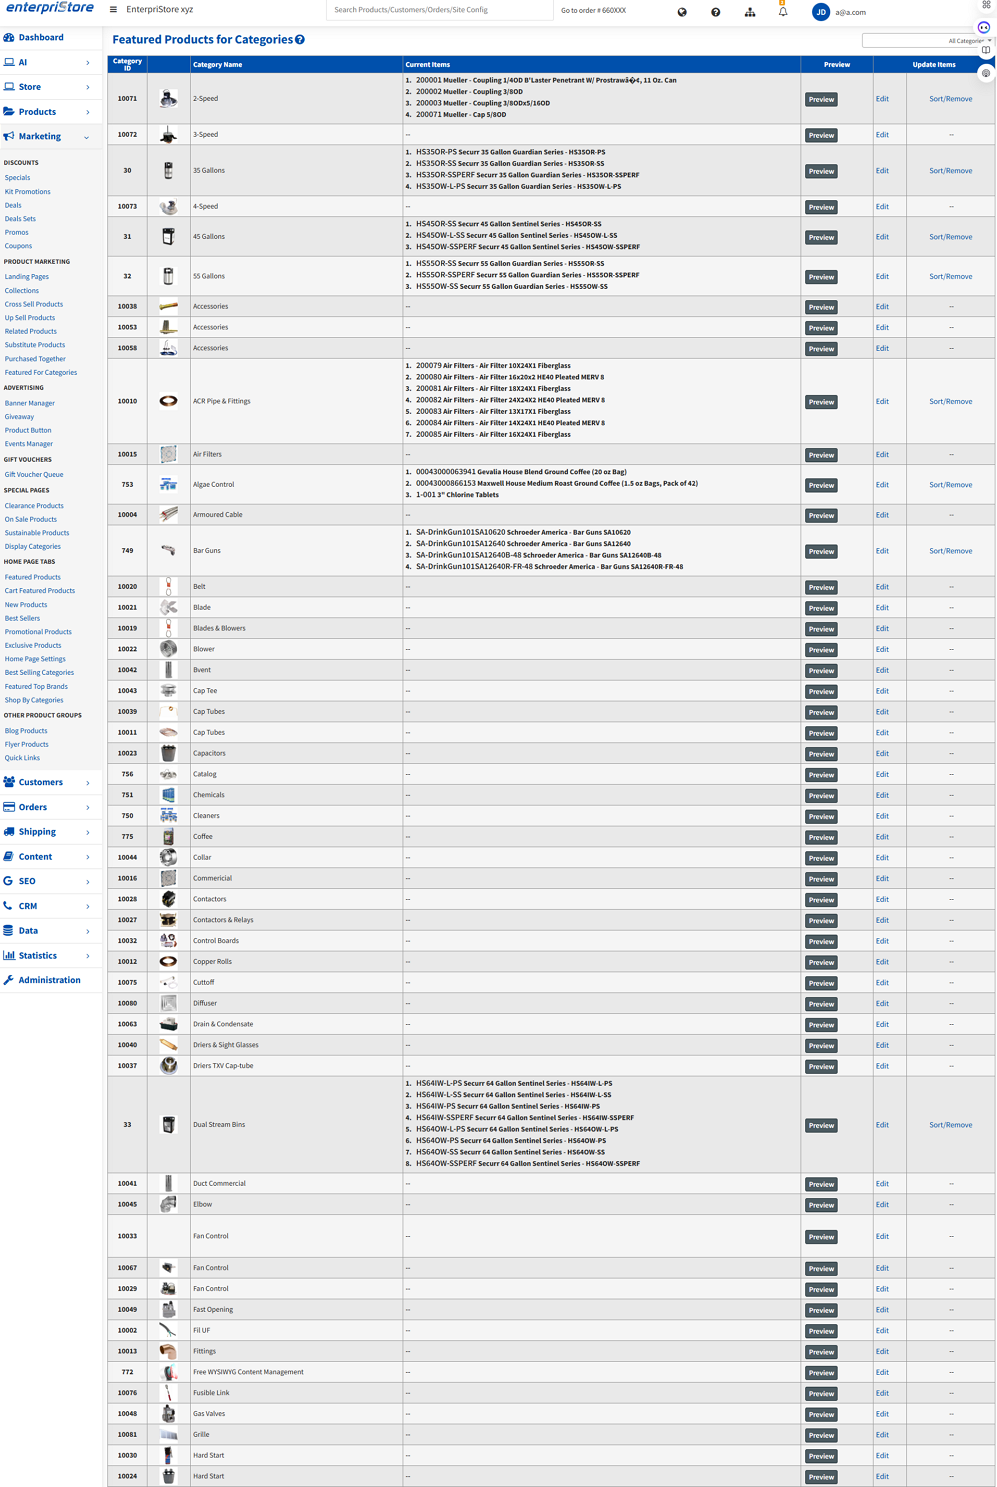997x1487 pixels.
Task: Click Edit for ACR Pipe & Fittings
Action: 881,401
